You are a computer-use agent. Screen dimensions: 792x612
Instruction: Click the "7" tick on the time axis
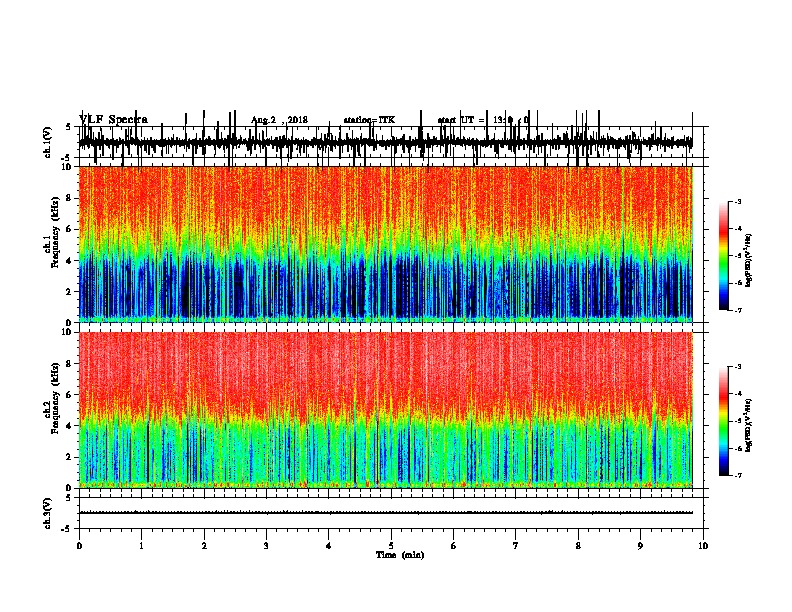pos(516,546)
